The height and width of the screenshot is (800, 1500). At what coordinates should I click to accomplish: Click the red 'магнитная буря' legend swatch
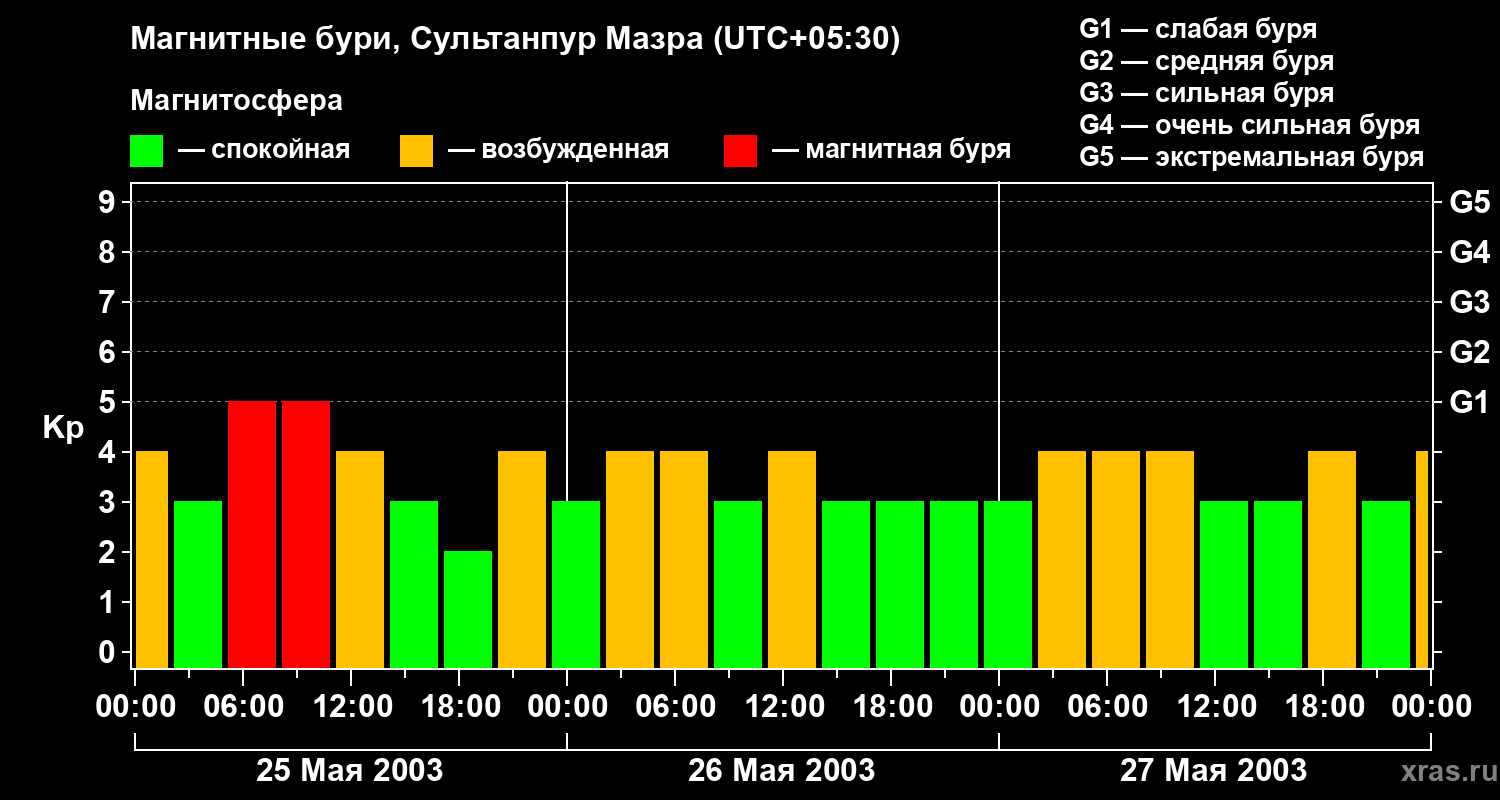[x=741, y=151]
